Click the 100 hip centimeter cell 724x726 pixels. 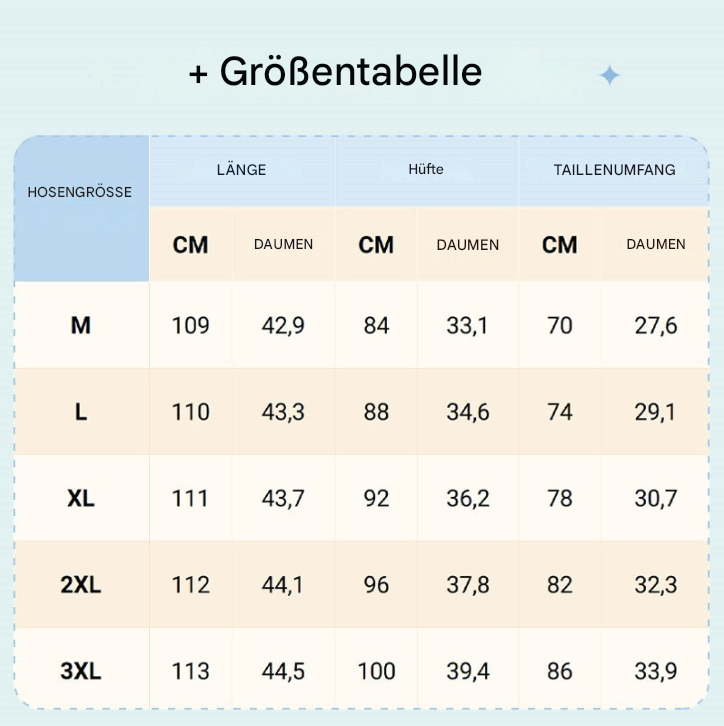(376, 671)
